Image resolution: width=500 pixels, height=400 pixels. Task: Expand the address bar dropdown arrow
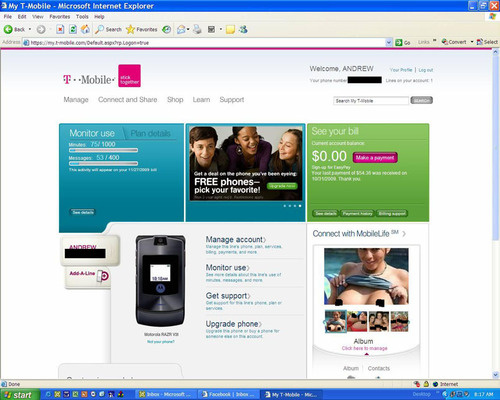pos(389,43)
